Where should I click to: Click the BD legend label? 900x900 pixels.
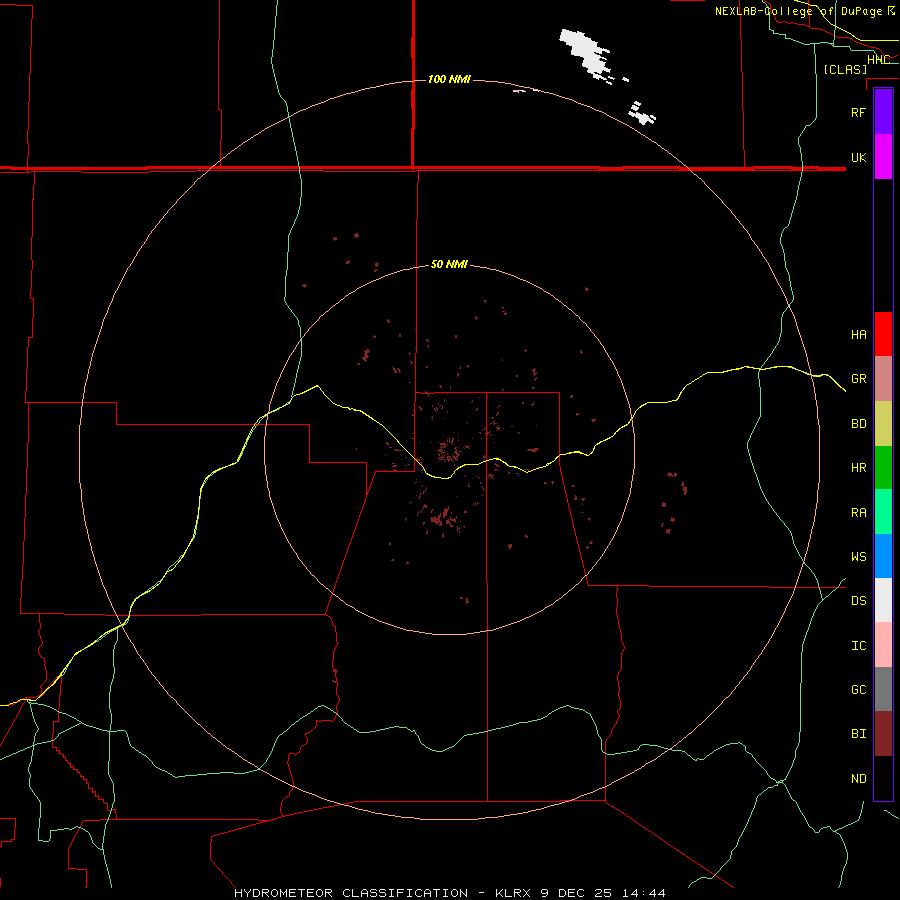[x=858, y=424]
